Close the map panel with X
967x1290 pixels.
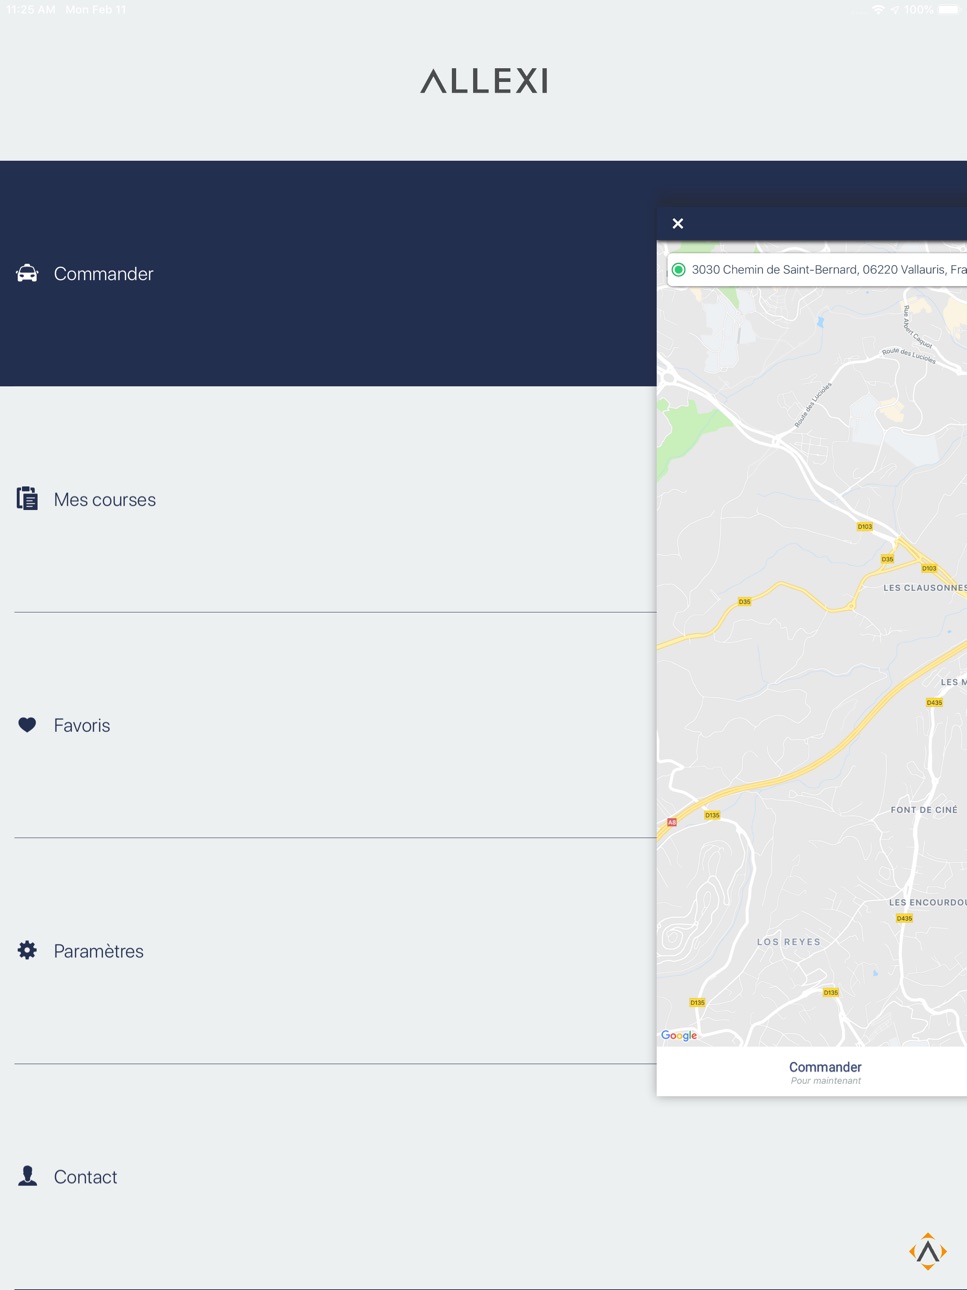(x=678, y=223)
